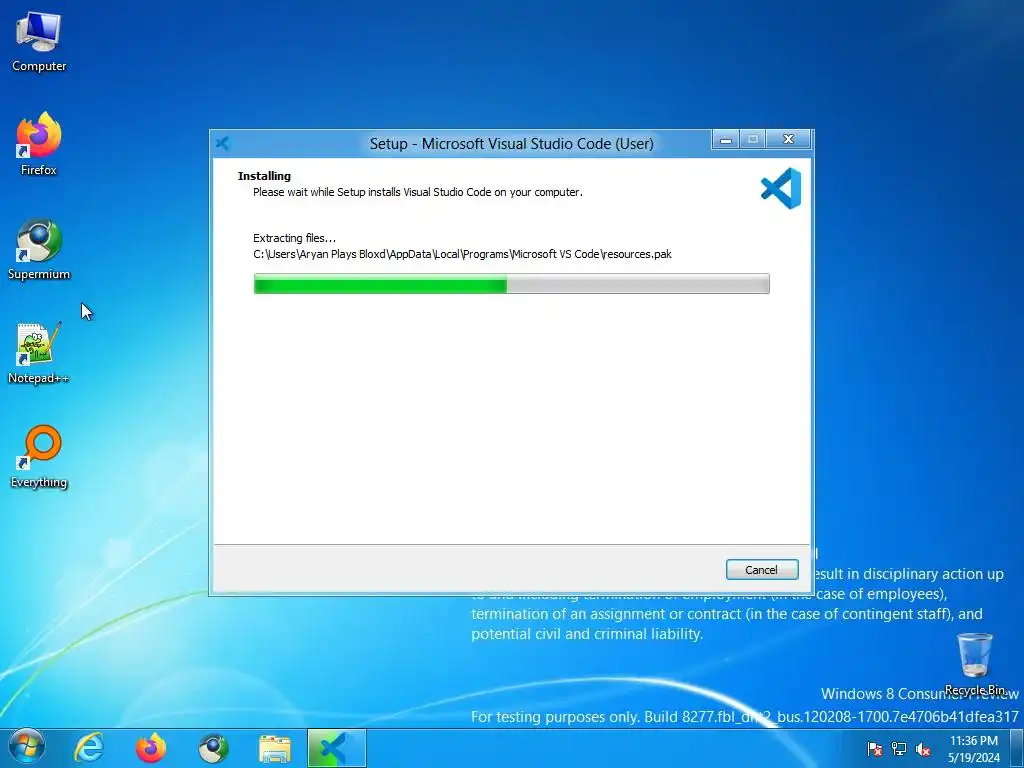Select the Firefox desktop shortcut
The height and width of the screenshot is (768, 1024).
pyautogui.click(x=39, y=144)
